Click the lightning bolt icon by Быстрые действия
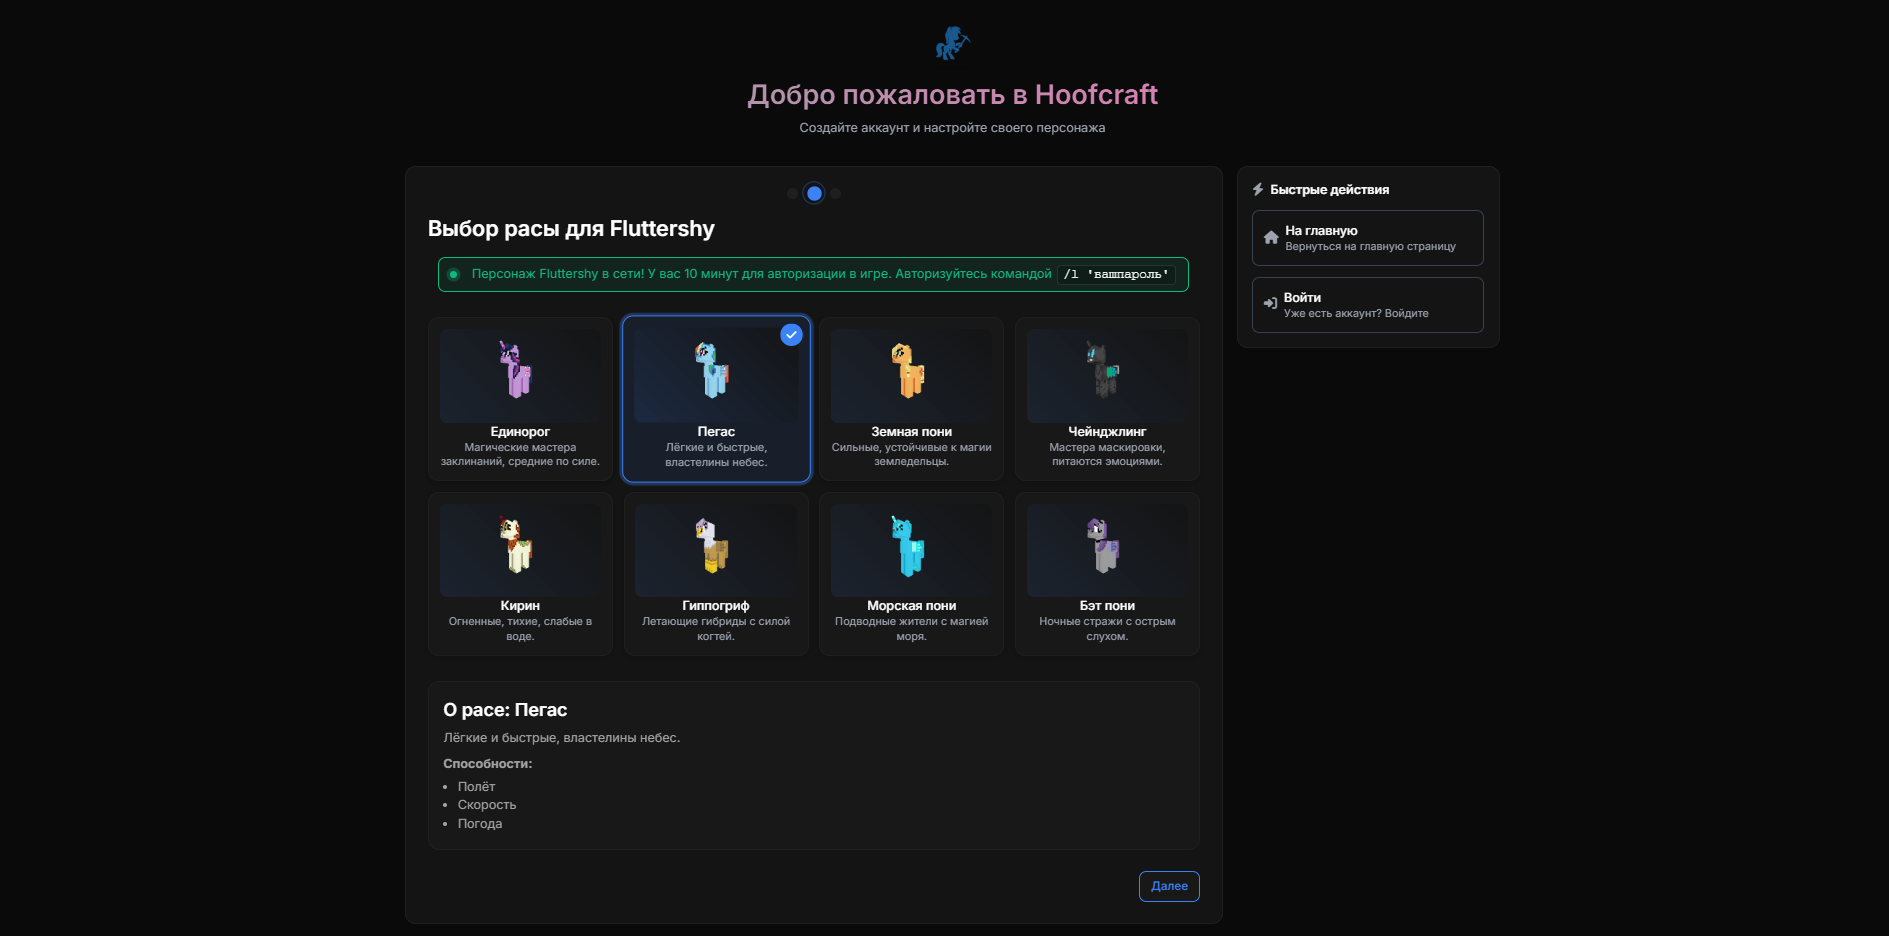 [1258, 189]
